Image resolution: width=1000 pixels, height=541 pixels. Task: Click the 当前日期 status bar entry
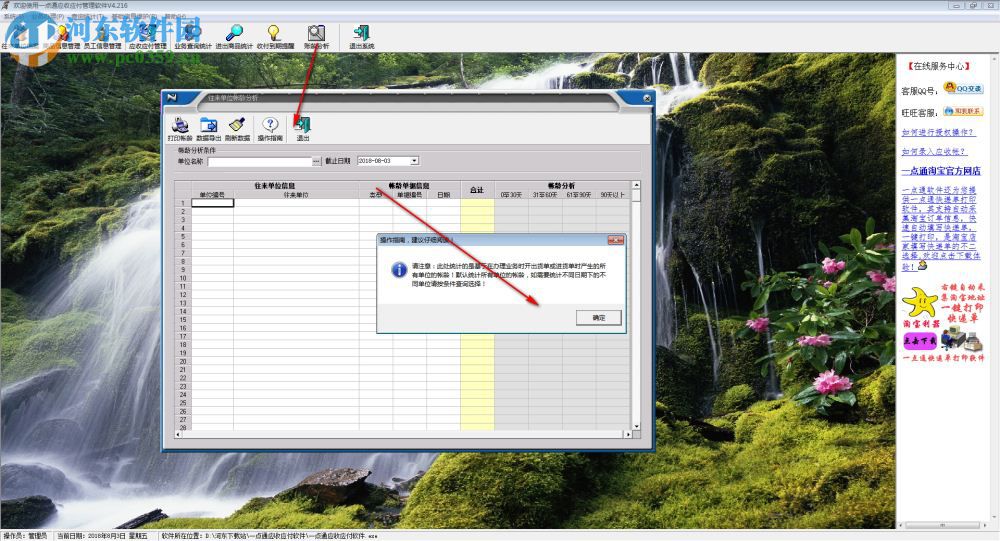tap(102, 536)
